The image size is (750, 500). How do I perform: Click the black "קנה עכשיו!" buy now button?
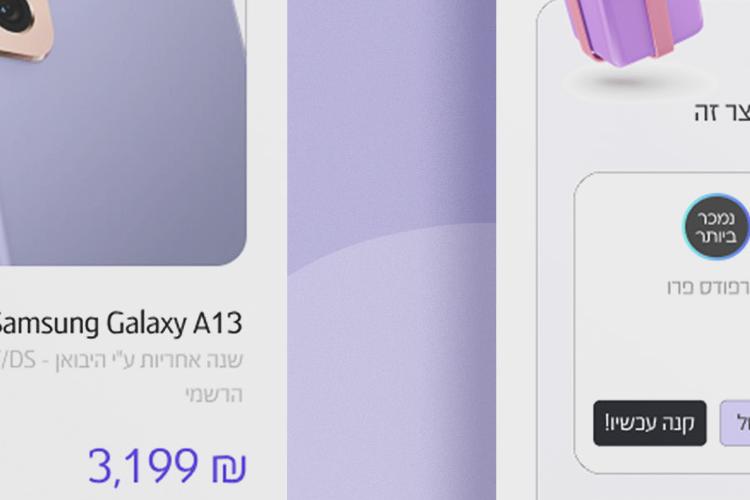[650, 423]
